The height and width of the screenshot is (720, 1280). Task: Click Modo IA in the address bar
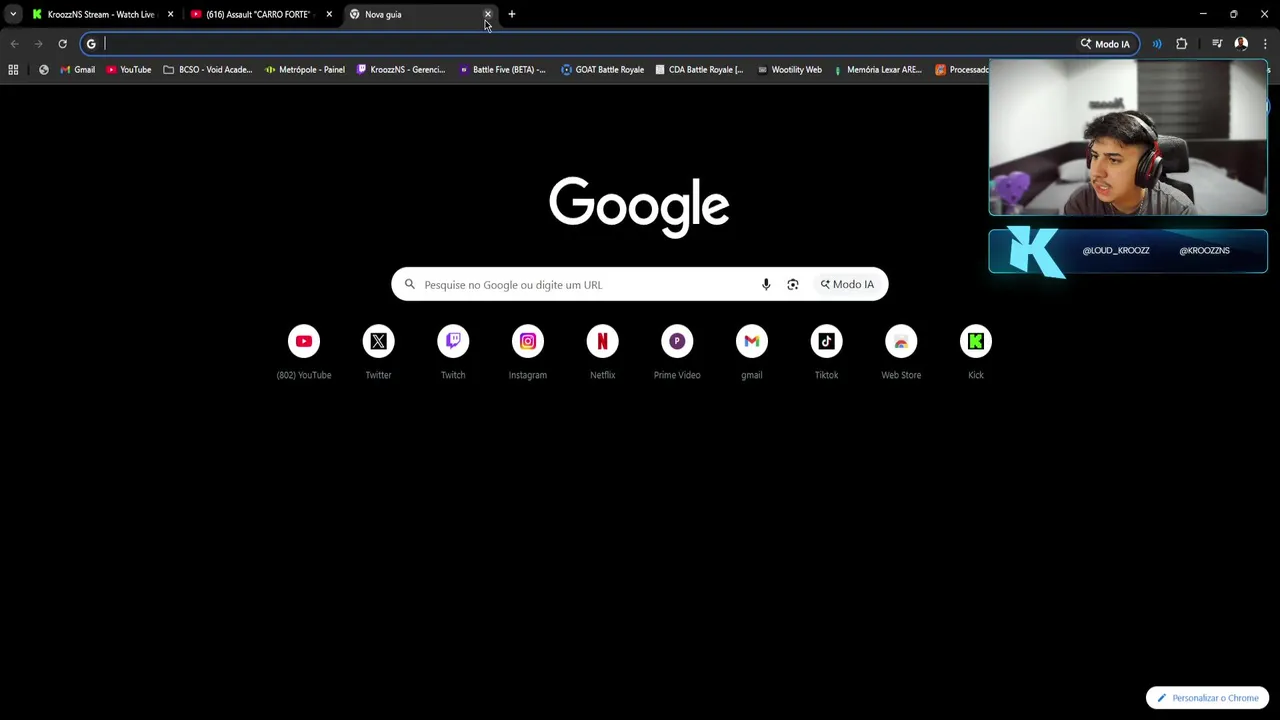[x=1105, y=44]
